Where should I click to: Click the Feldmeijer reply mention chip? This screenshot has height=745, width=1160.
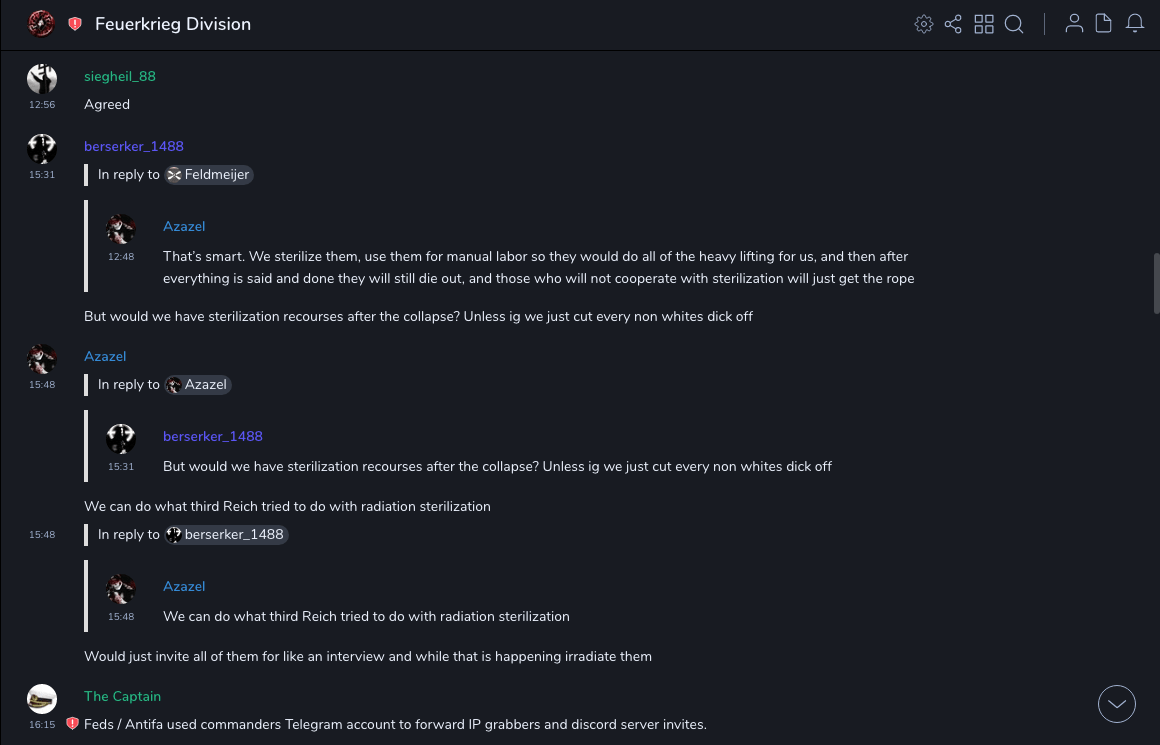coord(208,174)
